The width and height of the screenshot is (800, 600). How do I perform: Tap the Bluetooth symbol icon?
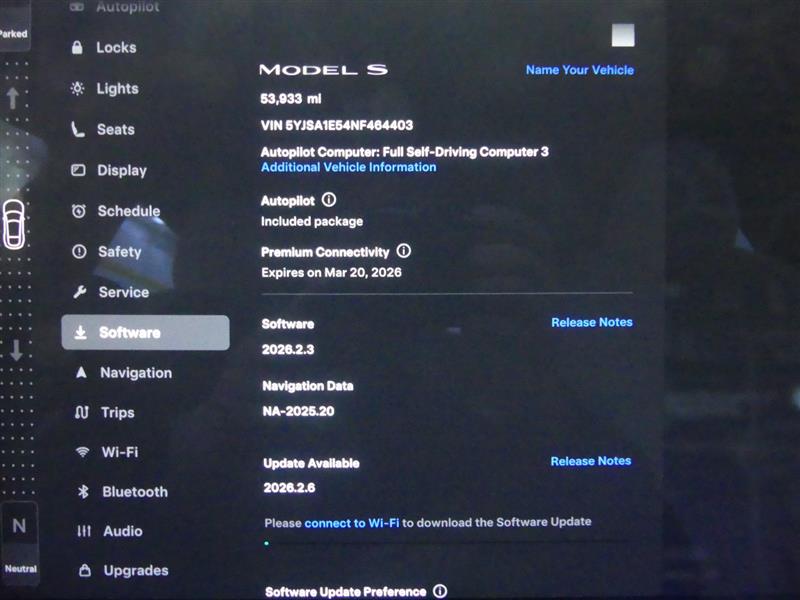[83, 492]
